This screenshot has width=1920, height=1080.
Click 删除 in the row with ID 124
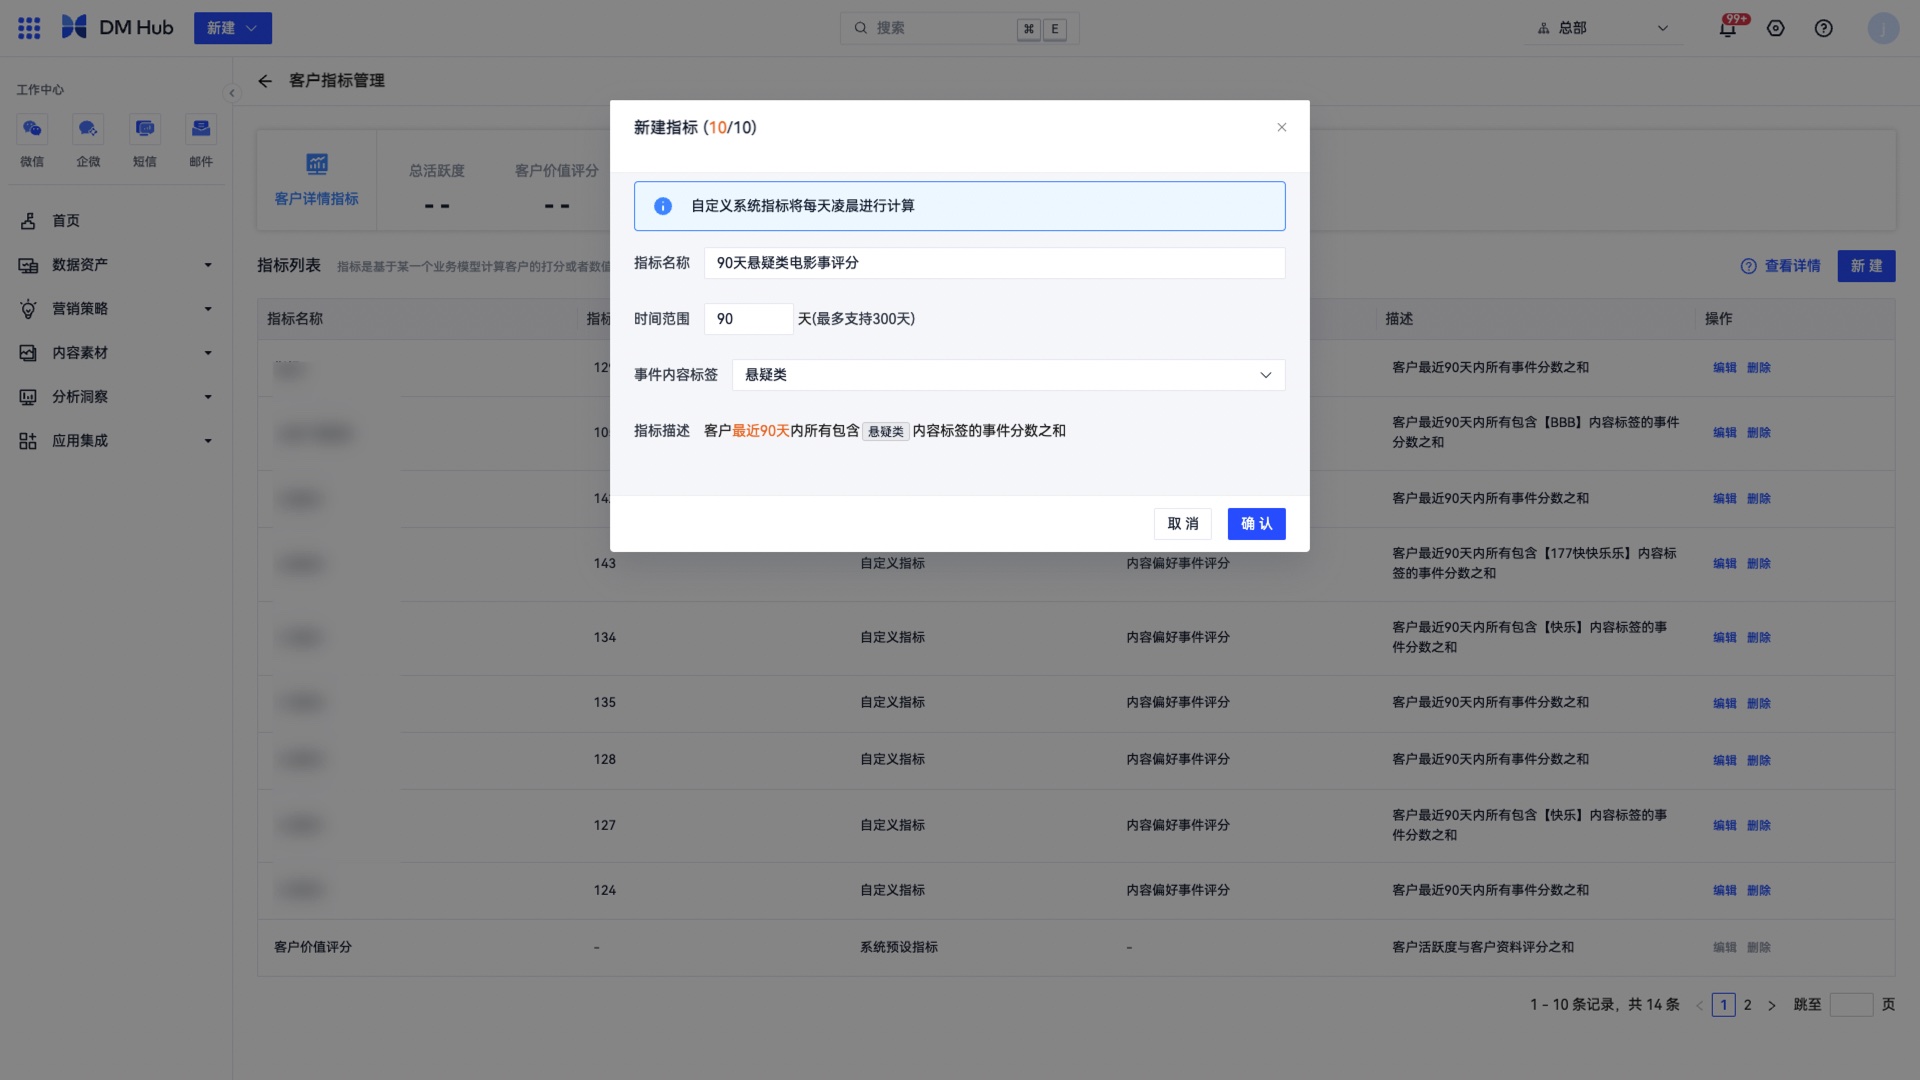pyautogui.click(x=1758, y=891)
